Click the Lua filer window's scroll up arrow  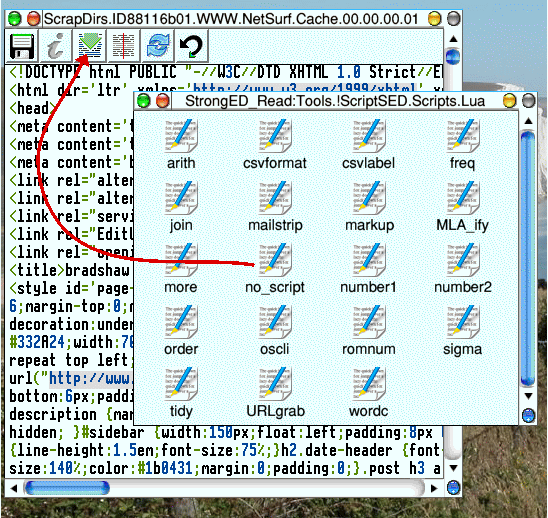[528, 121]
